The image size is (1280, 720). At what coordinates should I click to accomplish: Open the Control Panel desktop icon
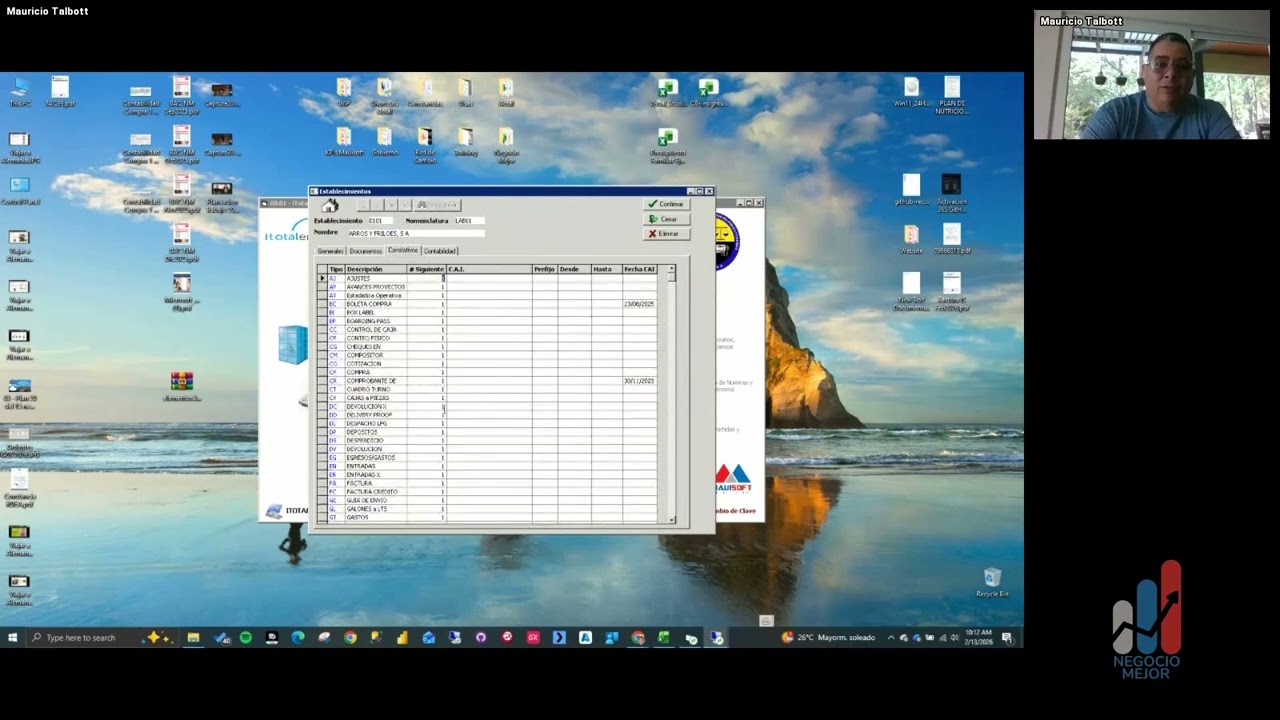click(x=19, y=191)
